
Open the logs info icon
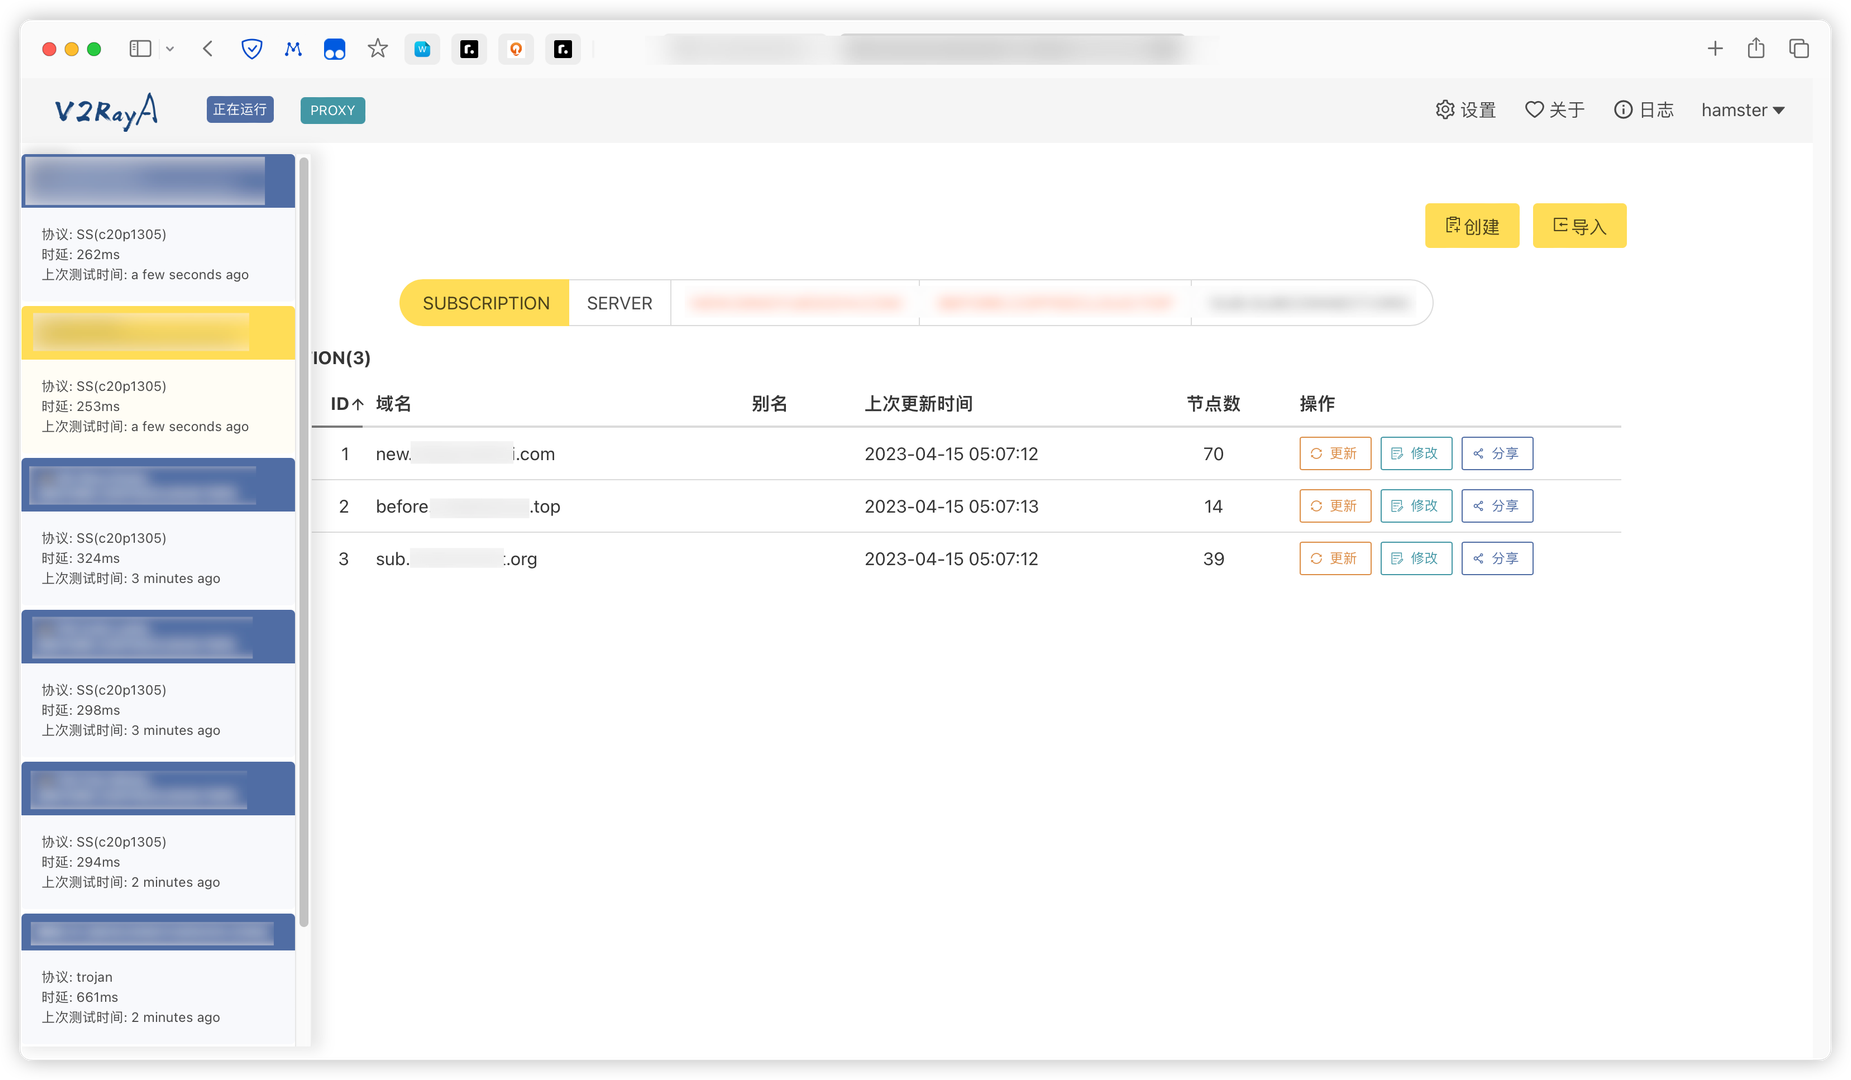click(x=1623, y=110)
